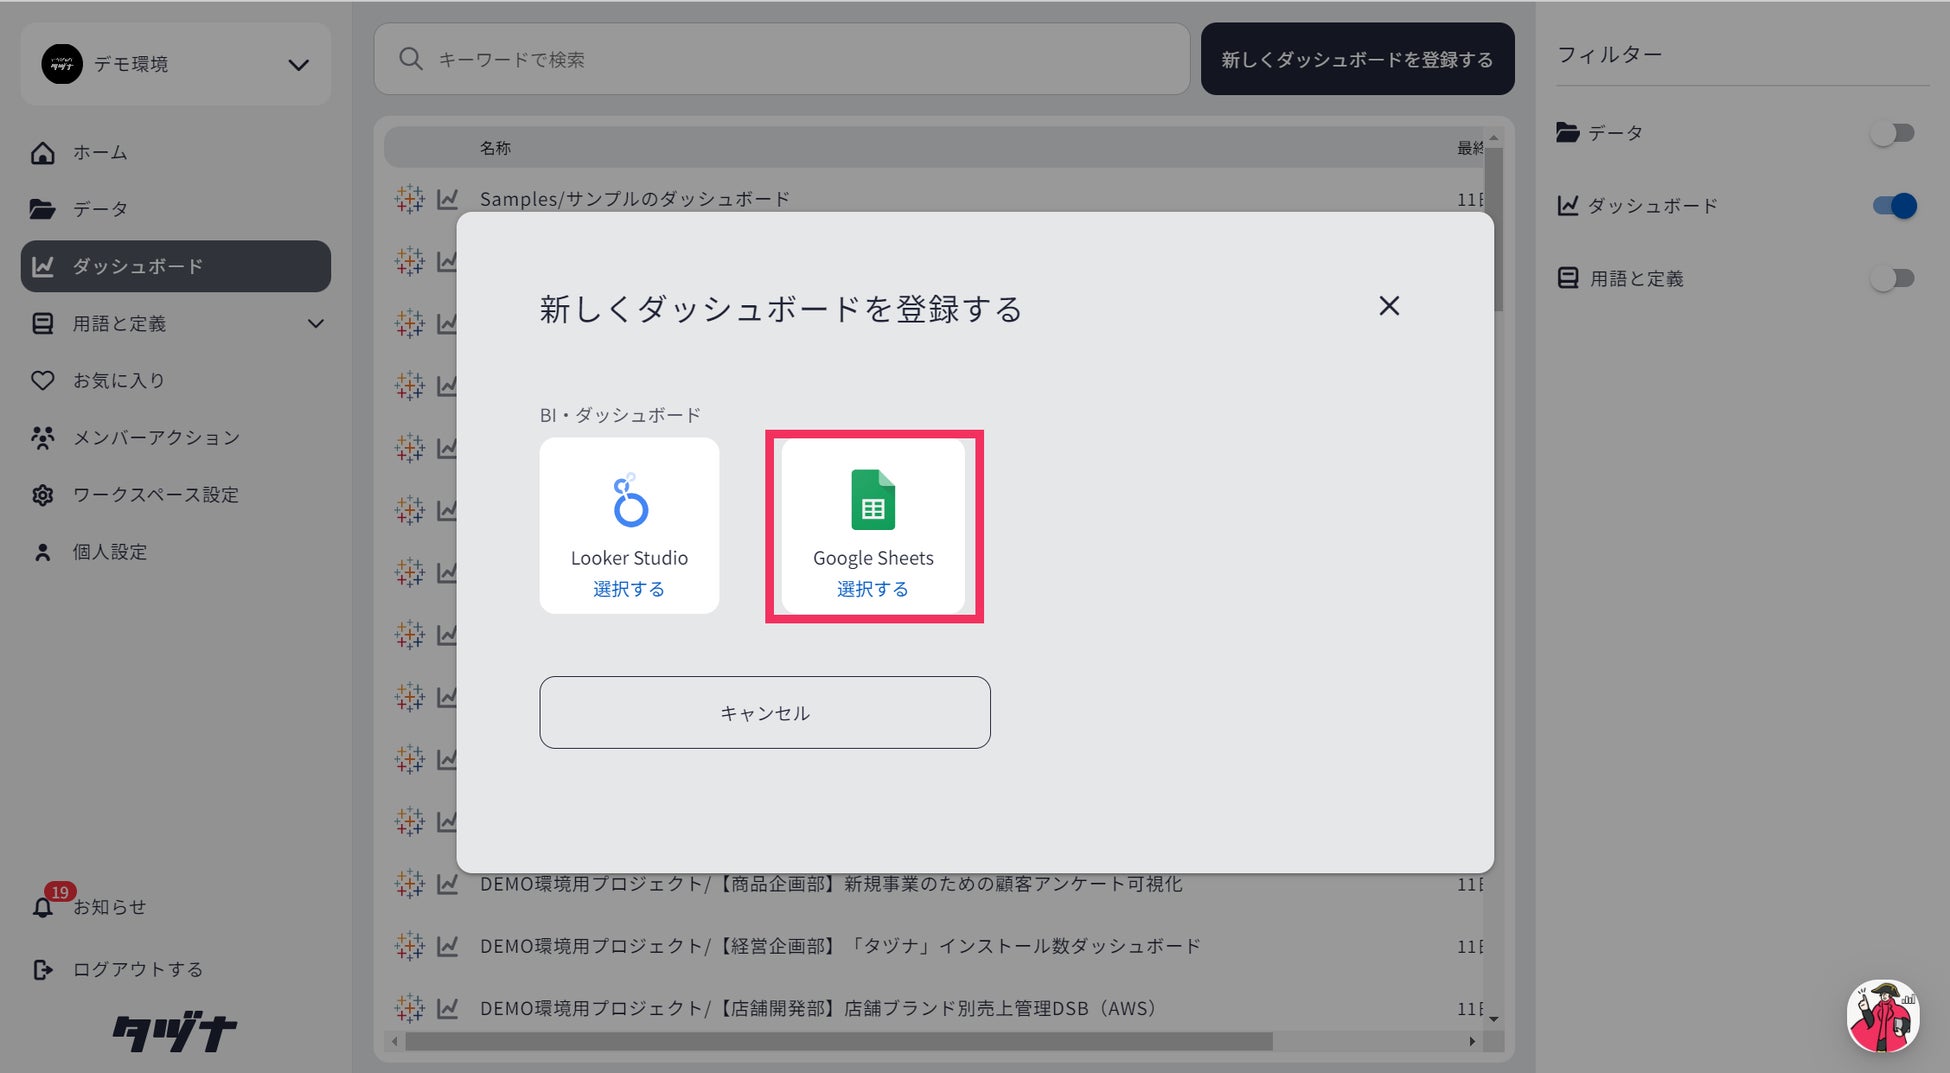This screenshot has height=1073, width=1950.
Task: Select the Looker Studio card
Action: pyautogui.click(x=629, y=525)
